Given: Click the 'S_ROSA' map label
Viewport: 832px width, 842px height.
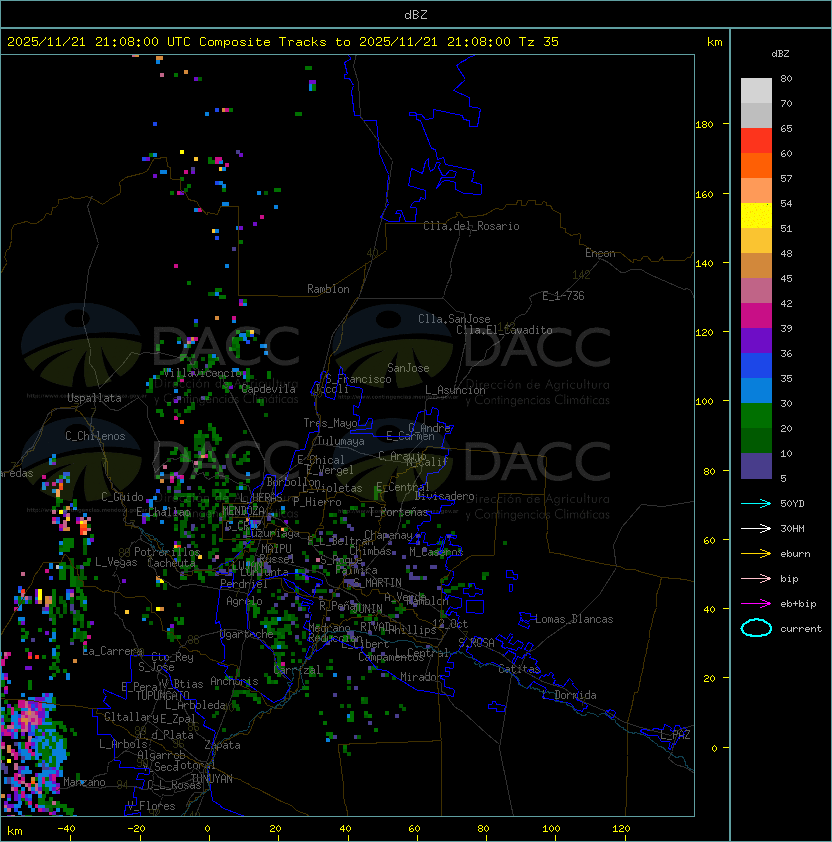Looking at the screenshot, I should click(476, 643).
